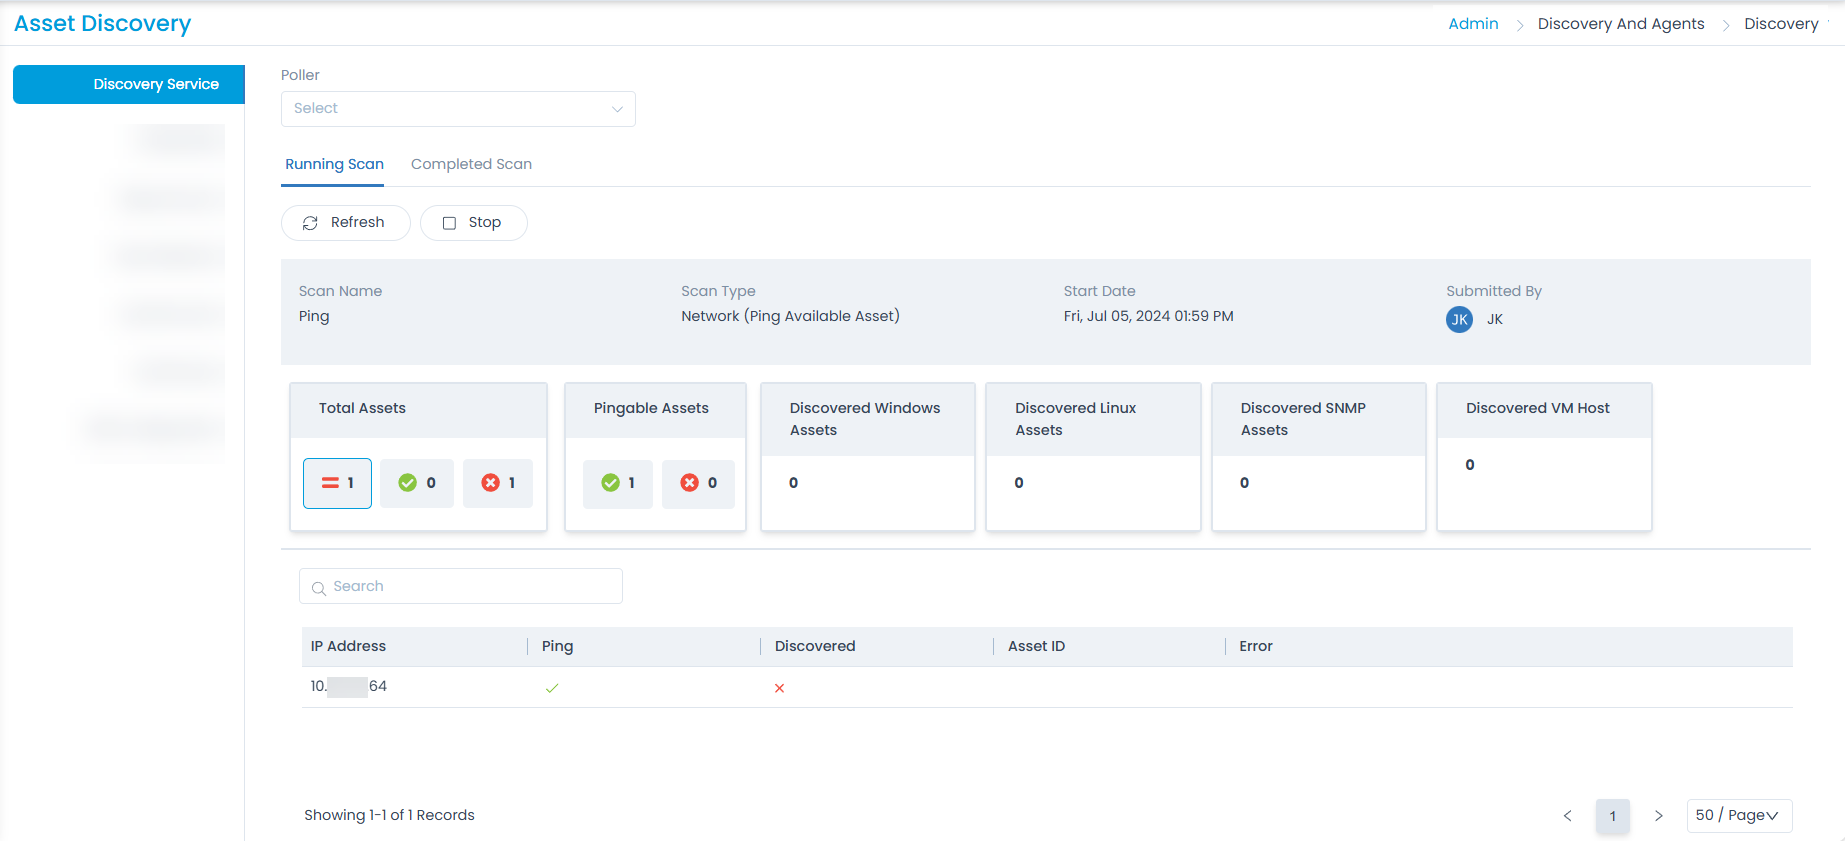Open Admin breadcrumb link
The width and height of the screenshot is (1845, 841).
pyautogui.click(x=1473, y=24)
